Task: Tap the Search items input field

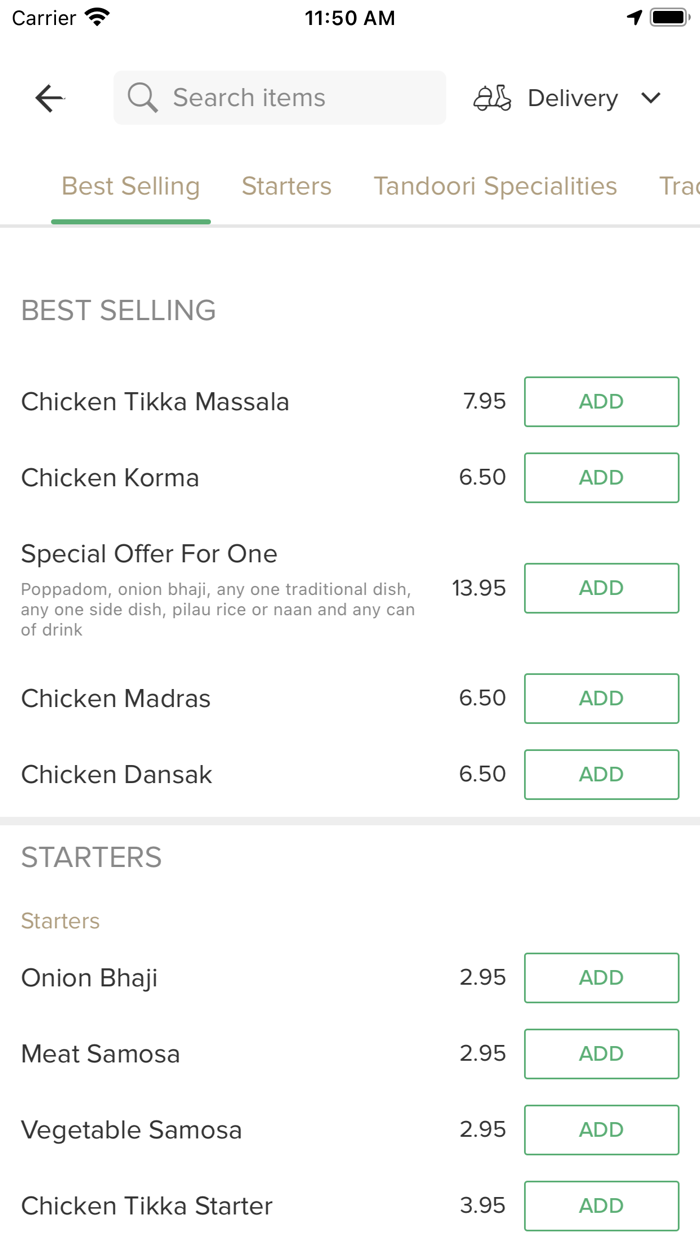Action: point(280,97)
